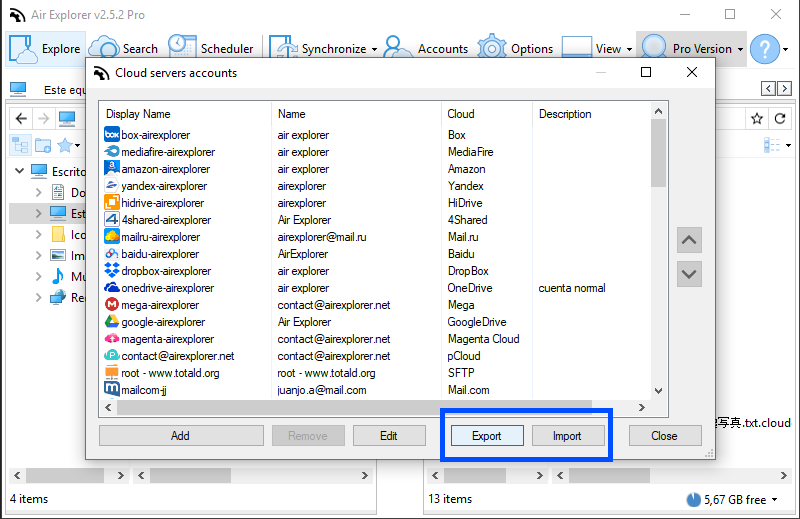Viewport: 800px width, 519px height.
Task: Click the new folder icon in left pane
Action: tap(43, 145)
